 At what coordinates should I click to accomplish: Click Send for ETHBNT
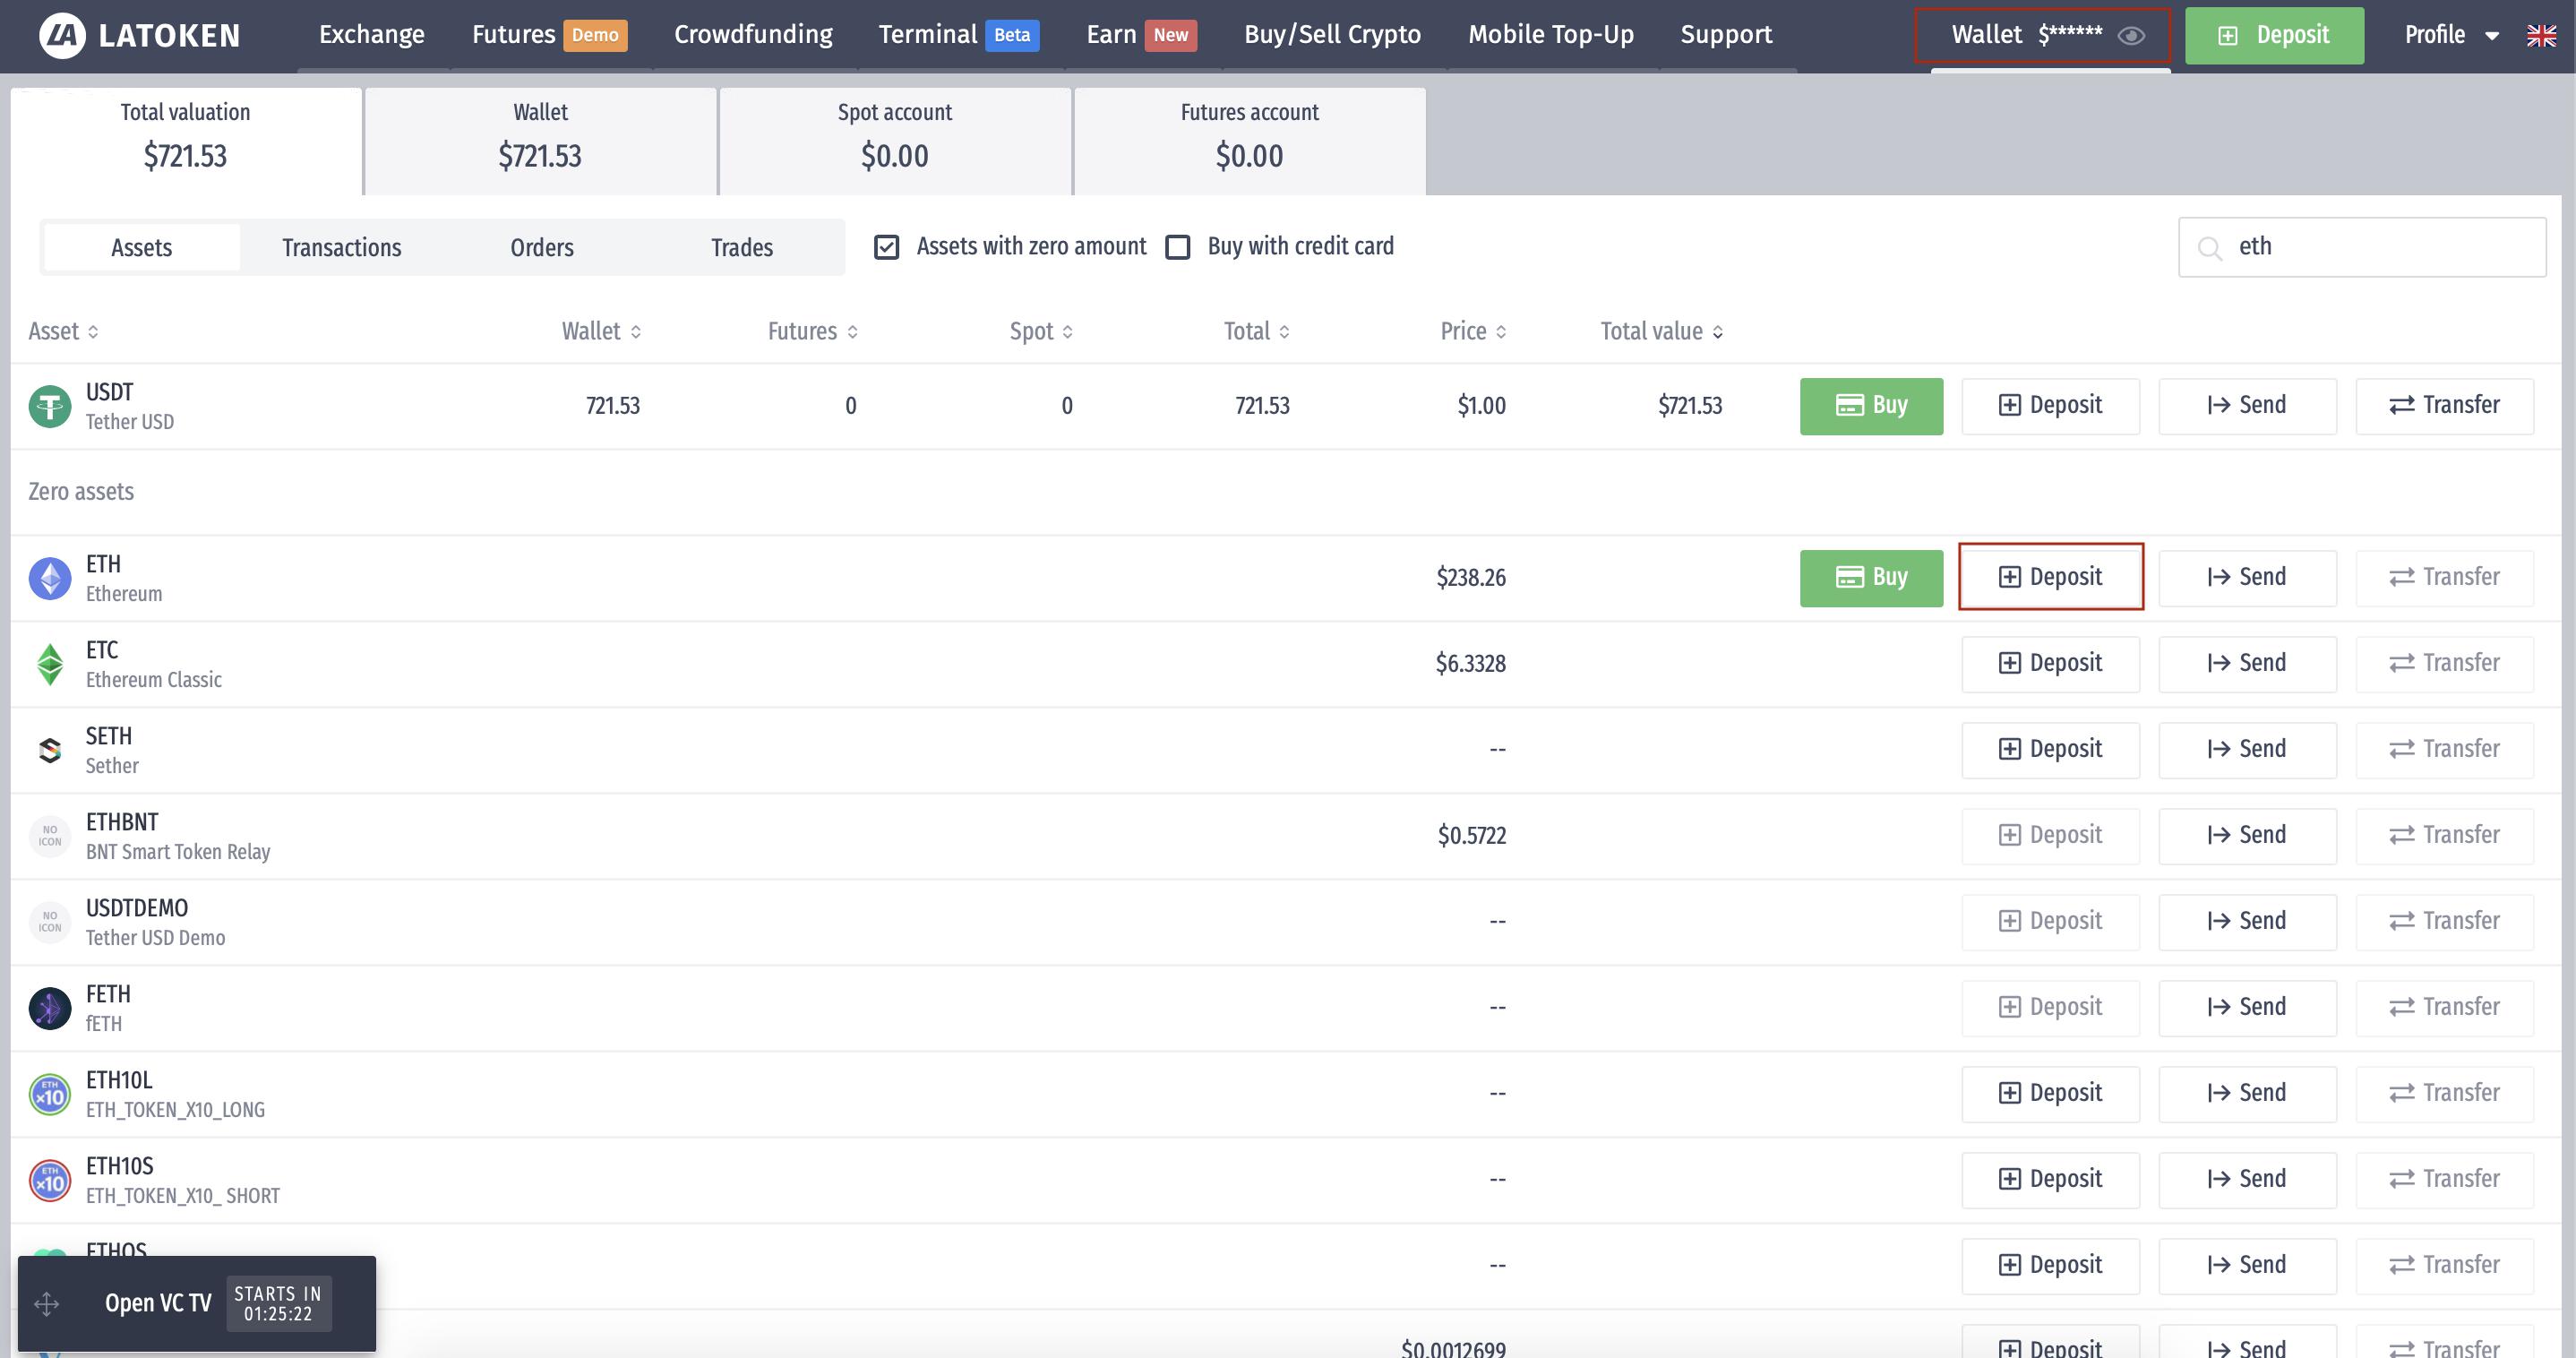click(x=2247, y=836)
